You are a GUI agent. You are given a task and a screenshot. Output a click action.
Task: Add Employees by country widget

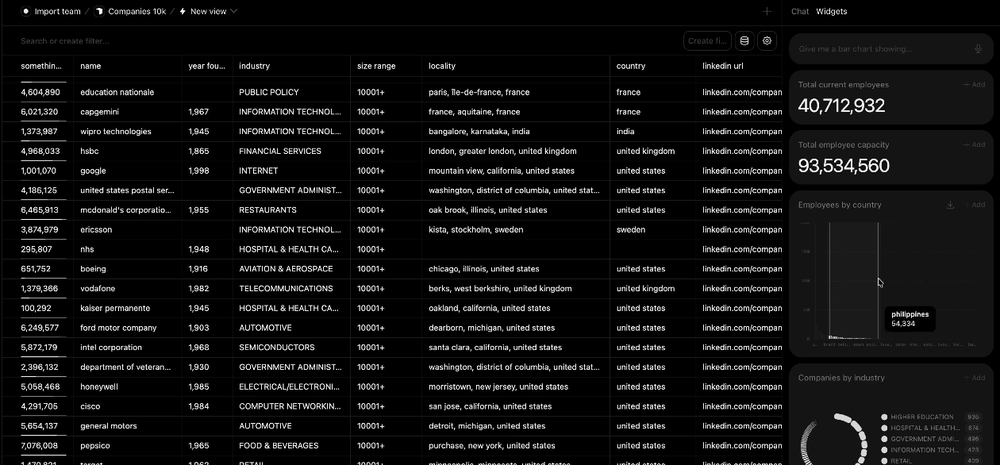[974, 205]
